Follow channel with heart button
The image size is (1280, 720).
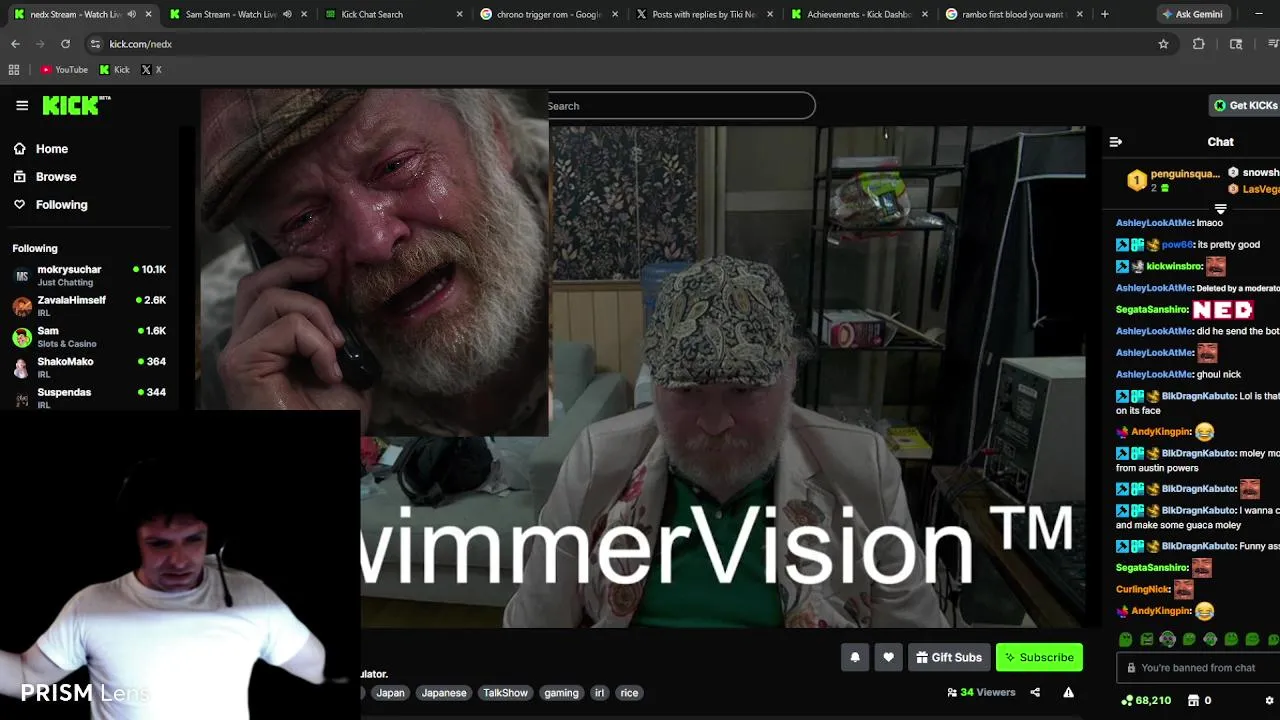(x=888, y=657)
